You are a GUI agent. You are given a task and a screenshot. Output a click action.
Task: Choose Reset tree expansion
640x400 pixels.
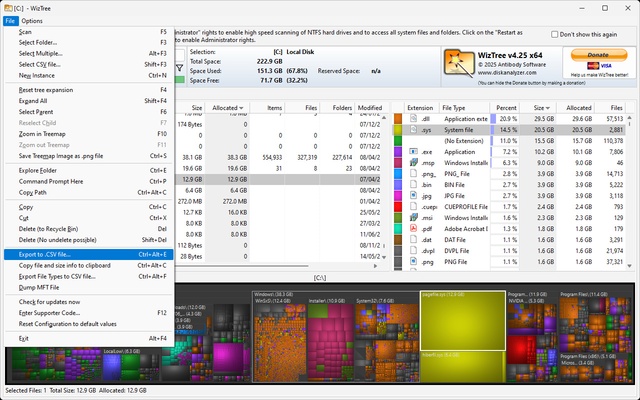pos(89,90)
